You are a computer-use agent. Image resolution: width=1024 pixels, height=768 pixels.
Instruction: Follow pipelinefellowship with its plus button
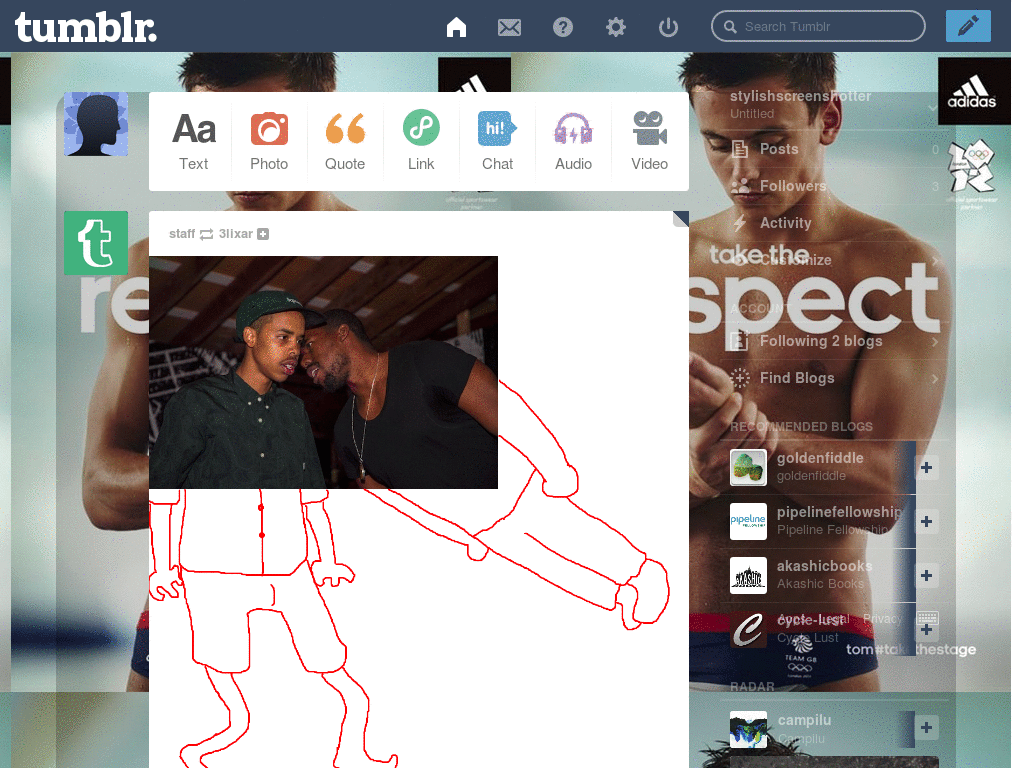click(925, 521)
